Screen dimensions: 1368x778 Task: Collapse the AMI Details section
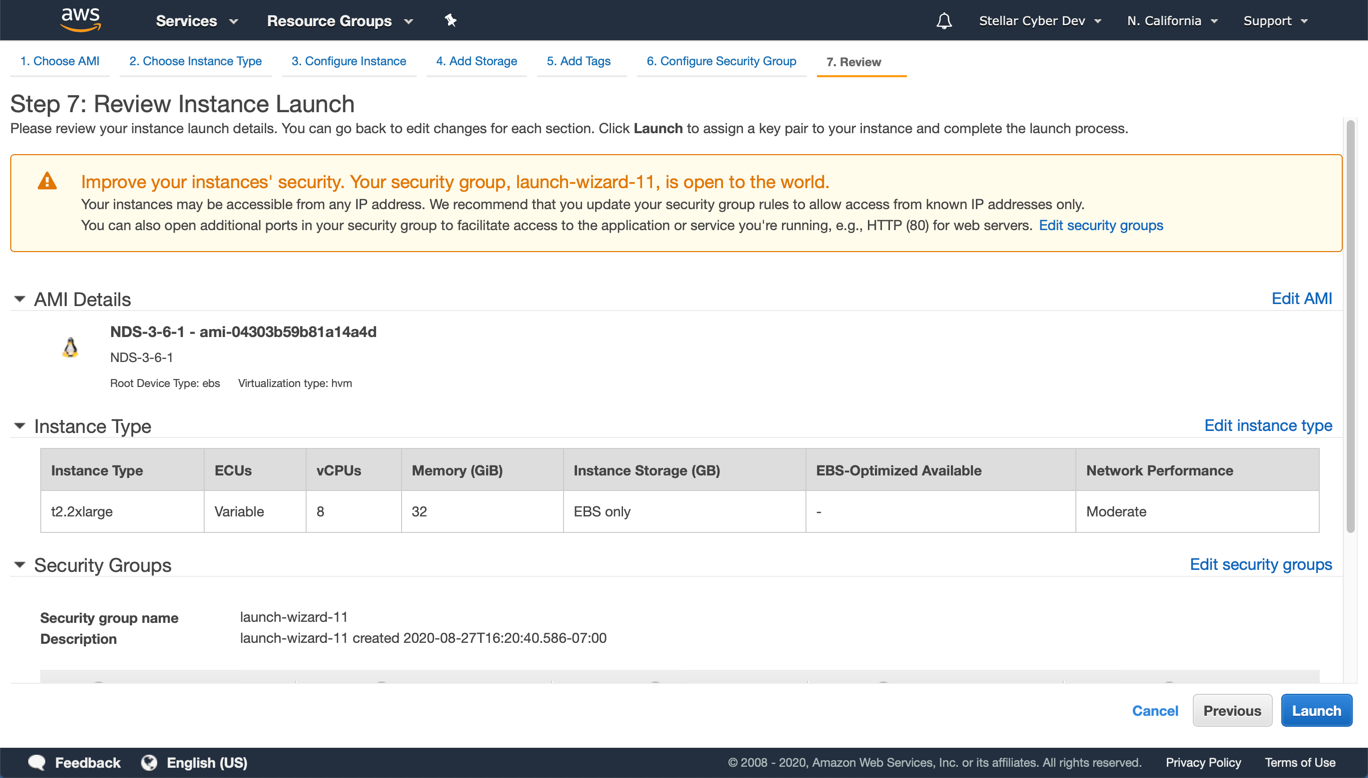click(x=18, y=297)
